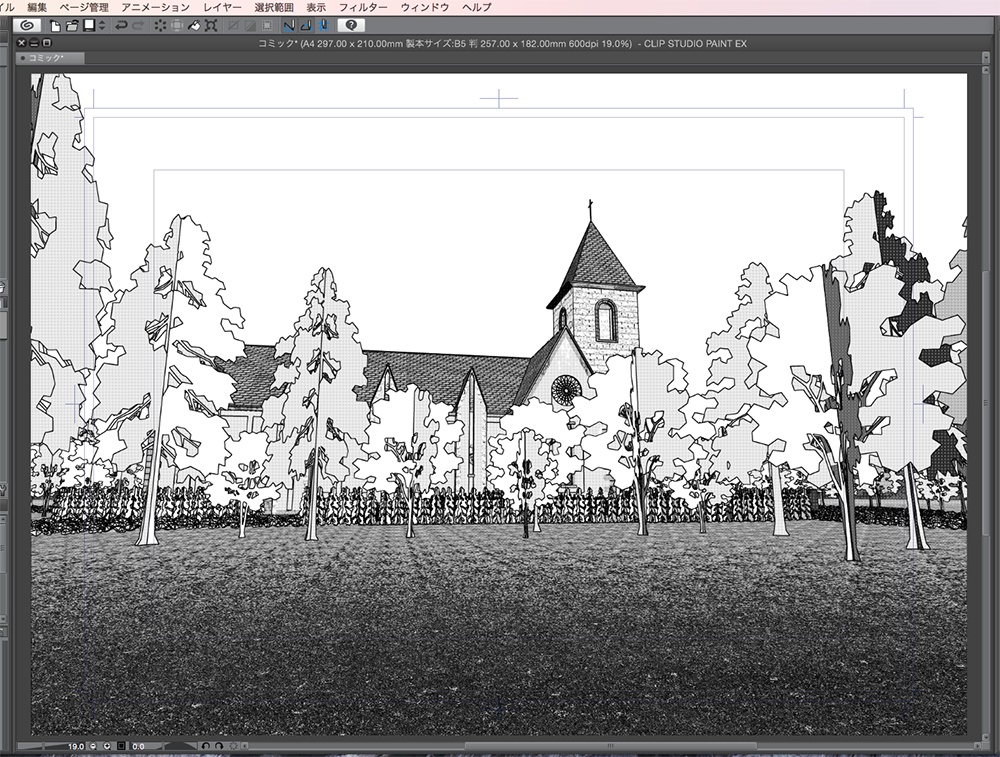Zoom out with the minus magnifier
The image size is (1000, 757).
point(93,746)
